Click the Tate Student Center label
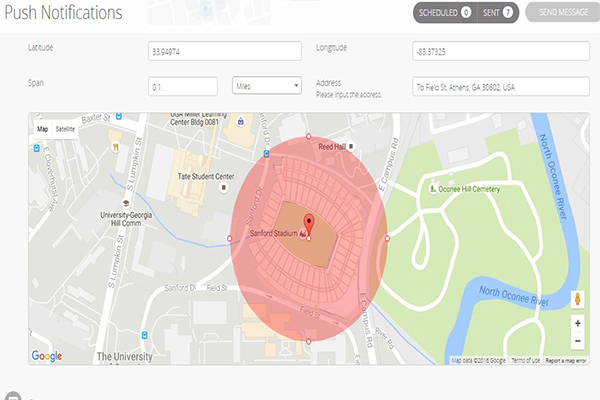 click(x=206, y=176)
